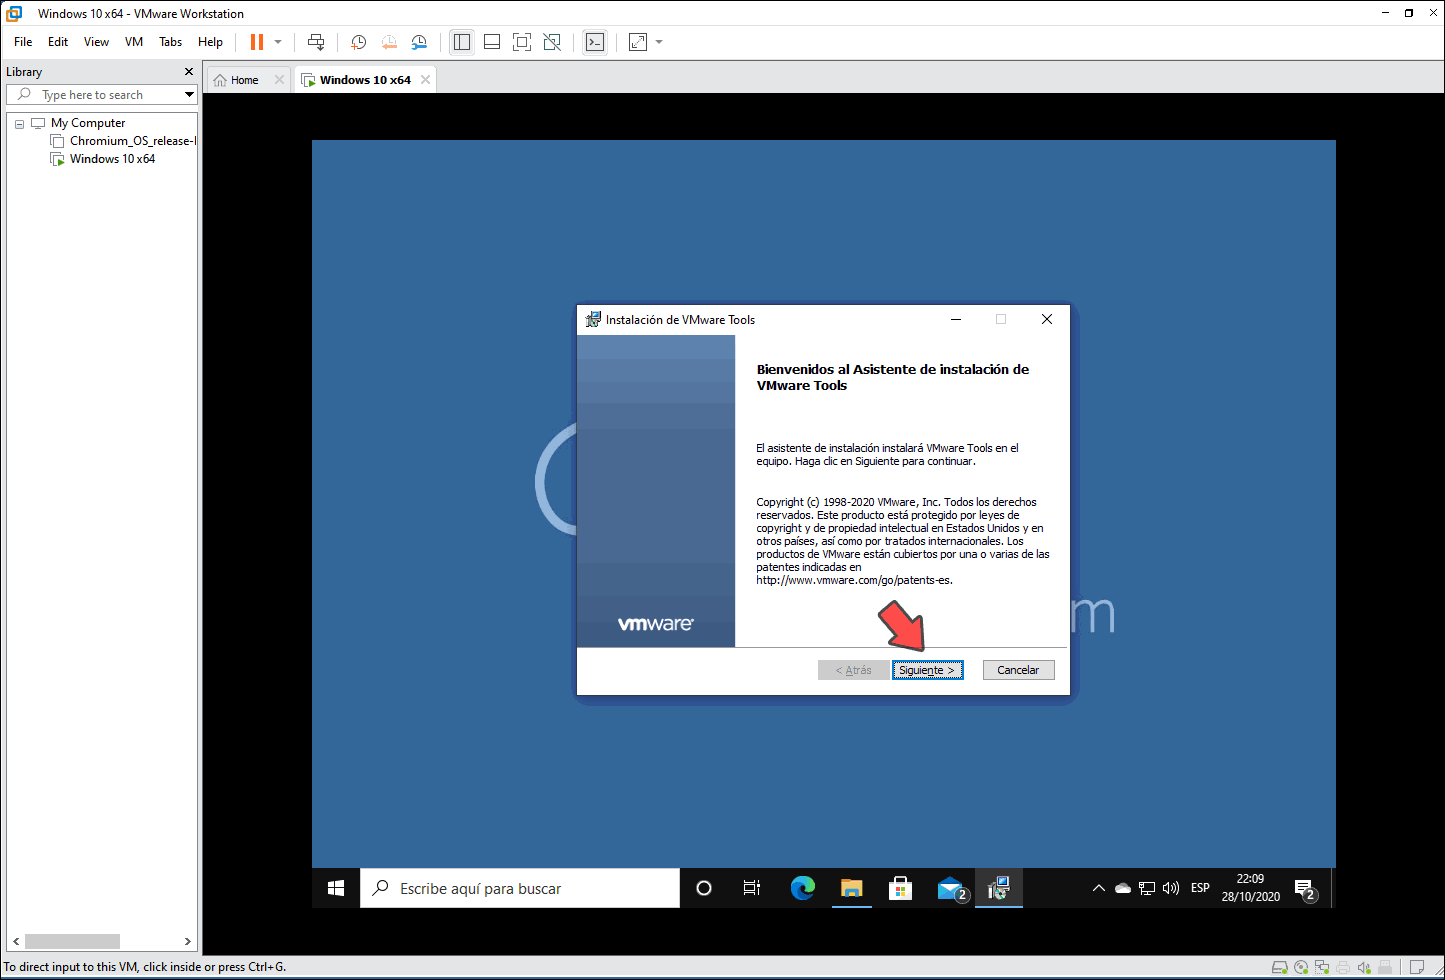The image size is (1445, 980).
Task: Click the network adapter status icon
Action: click(x=1322, y=967)
